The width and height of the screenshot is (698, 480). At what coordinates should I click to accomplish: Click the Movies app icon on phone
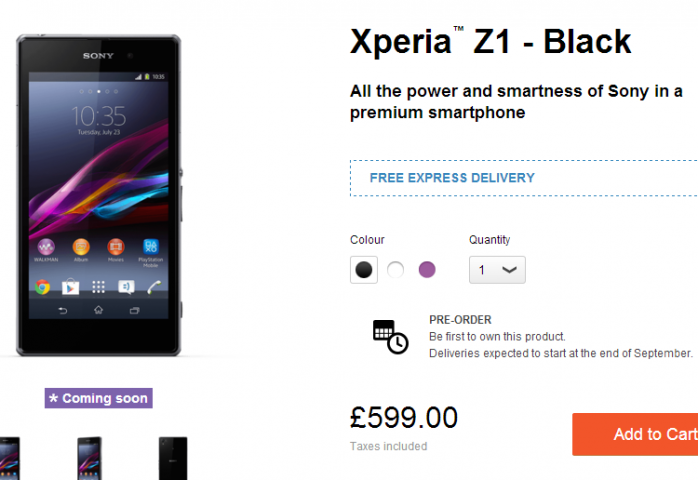116,247
